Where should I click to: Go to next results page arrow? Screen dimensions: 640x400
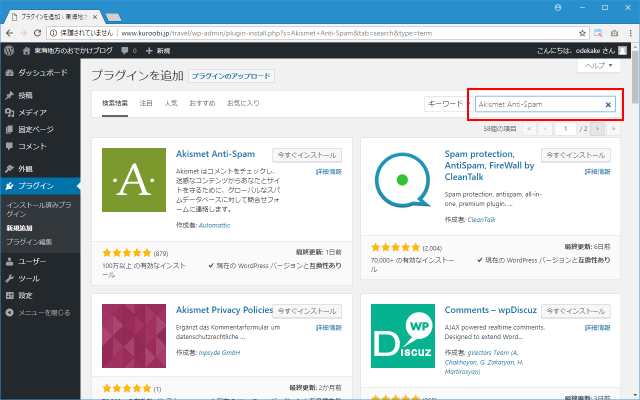(597, 129)
